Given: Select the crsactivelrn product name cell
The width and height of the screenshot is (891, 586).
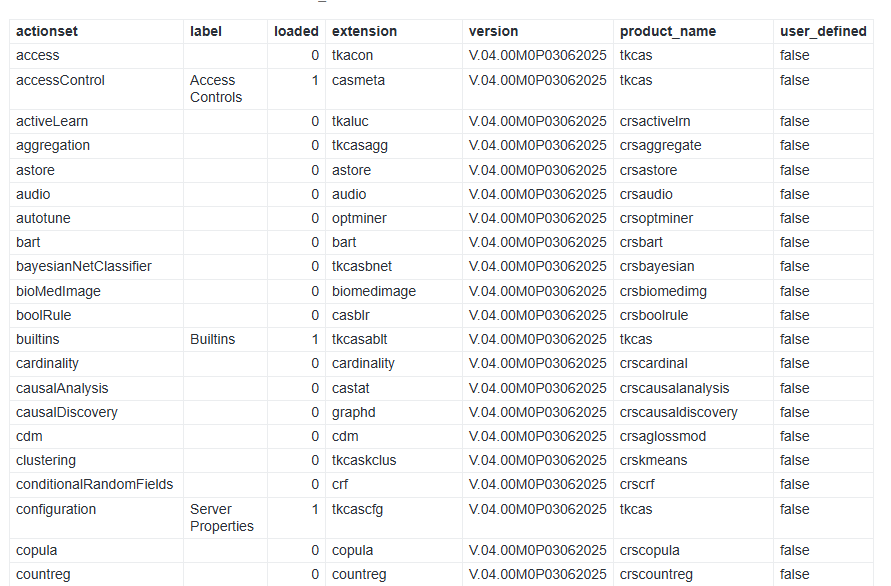Looking at the screenshot, I should [655, 121].
